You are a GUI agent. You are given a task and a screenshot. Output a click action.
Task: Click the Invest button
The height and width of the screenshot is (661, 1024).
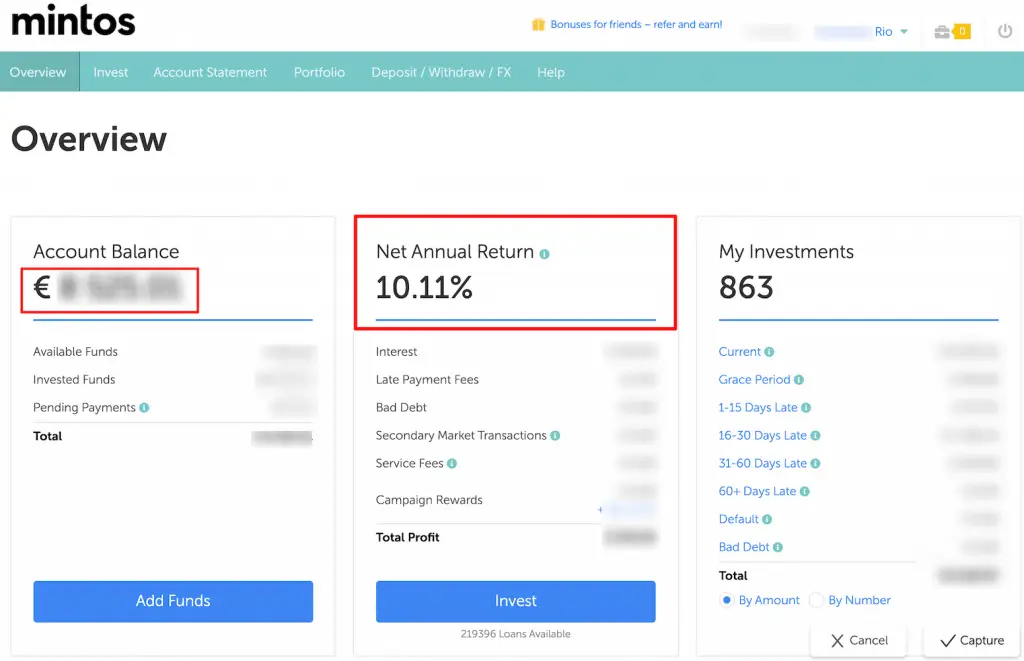(515, 601)
